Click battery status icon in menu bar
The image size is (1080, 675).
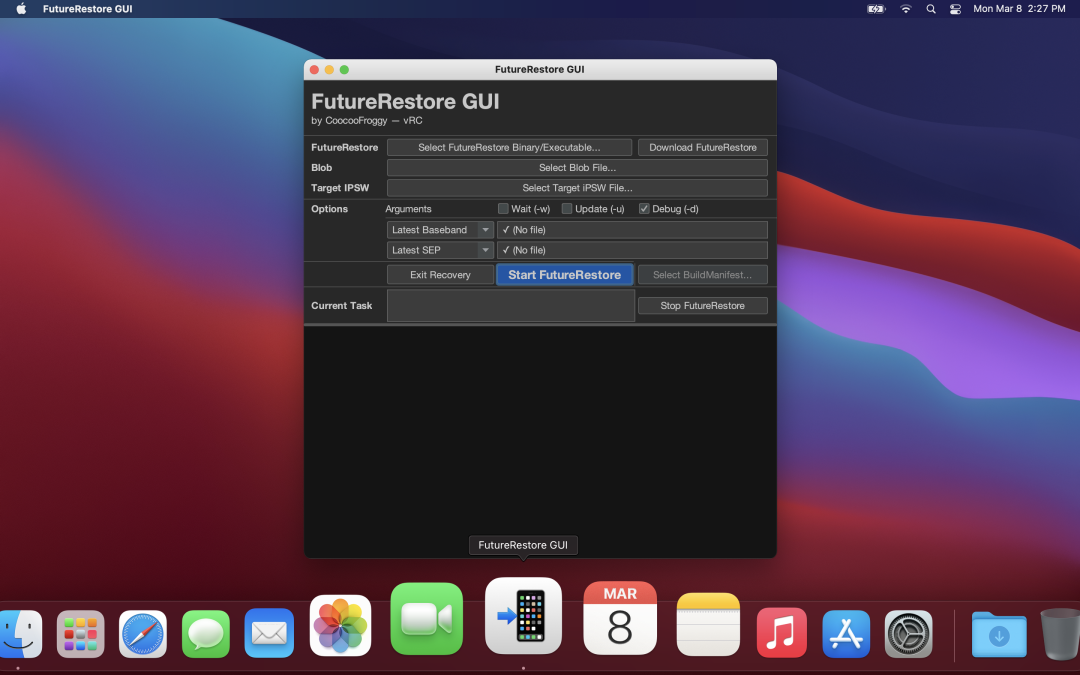876,9
